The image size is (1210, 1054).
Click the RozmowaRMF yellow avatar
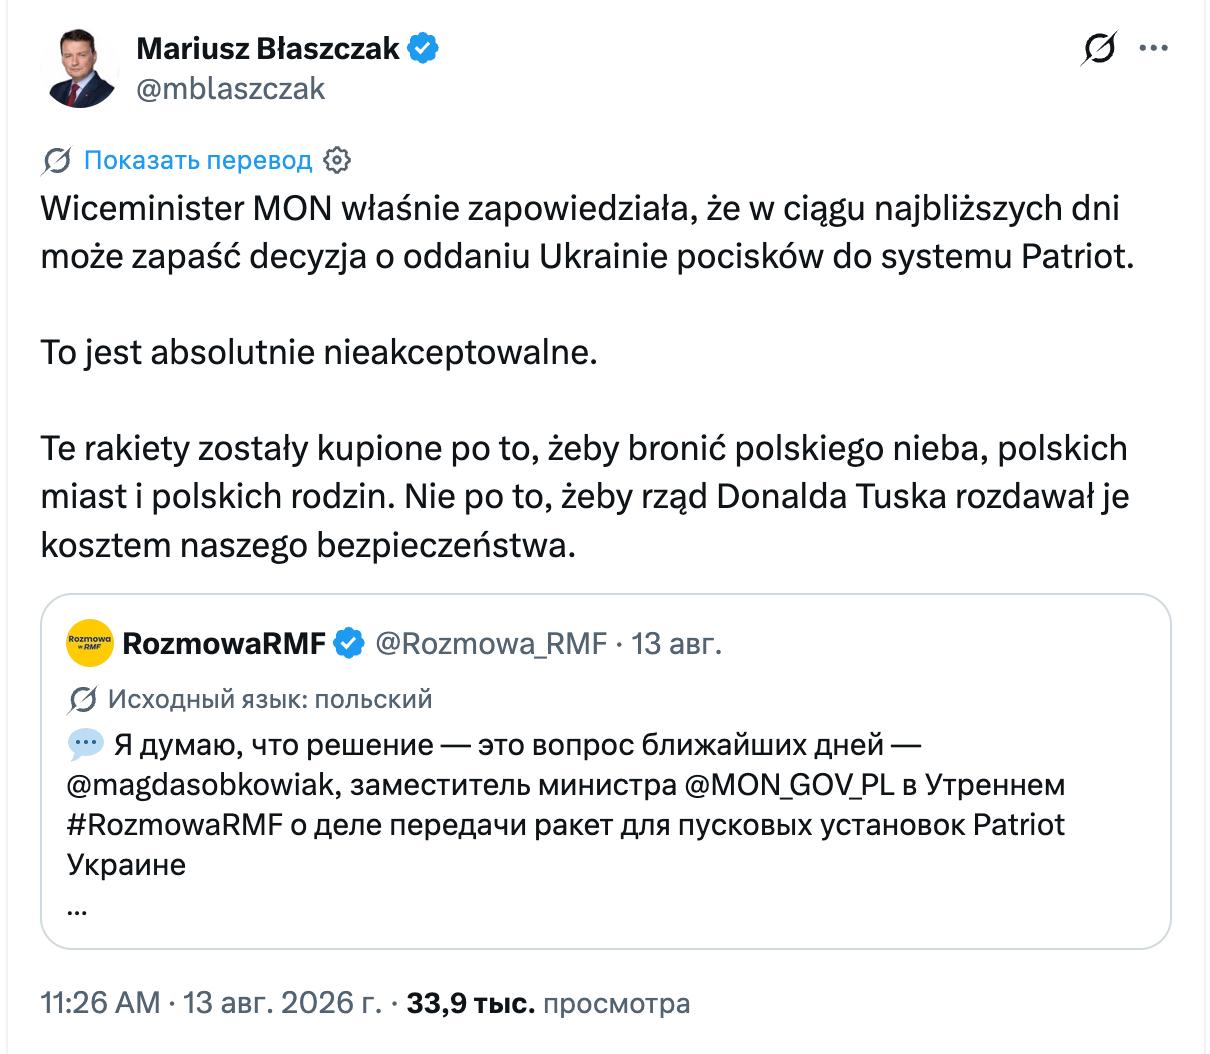pyautogui.click(x=90, y=643)
